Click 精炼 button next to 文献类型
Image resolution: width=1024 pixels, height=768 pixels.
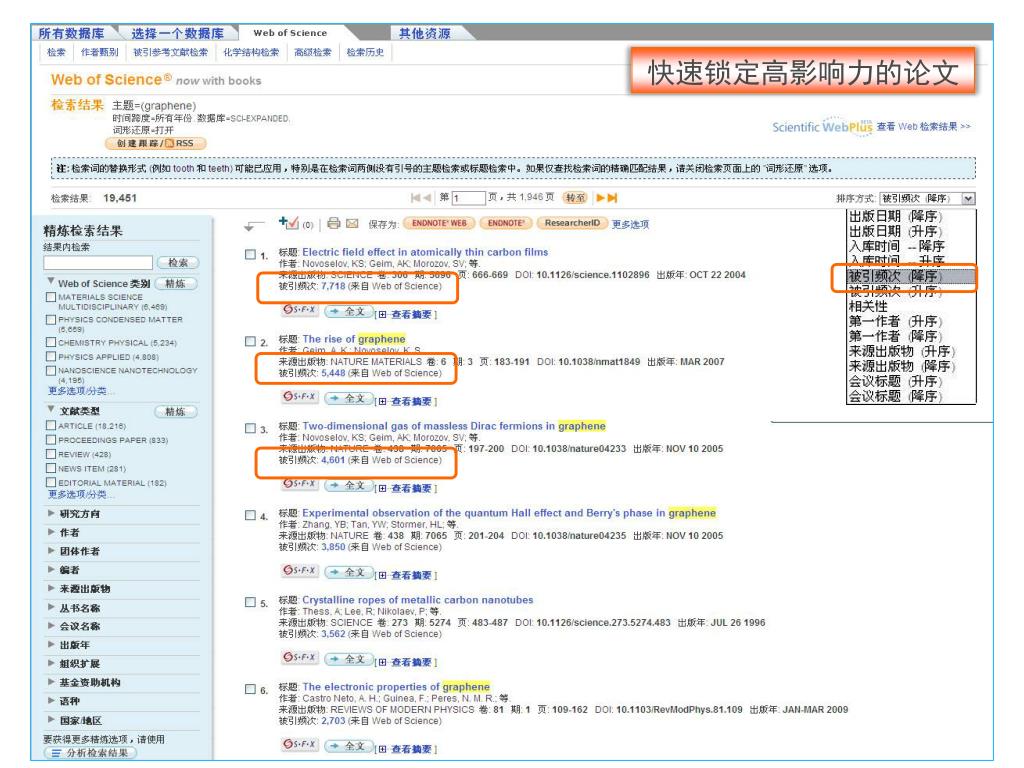pyautogui.click(x=176, y=411)
